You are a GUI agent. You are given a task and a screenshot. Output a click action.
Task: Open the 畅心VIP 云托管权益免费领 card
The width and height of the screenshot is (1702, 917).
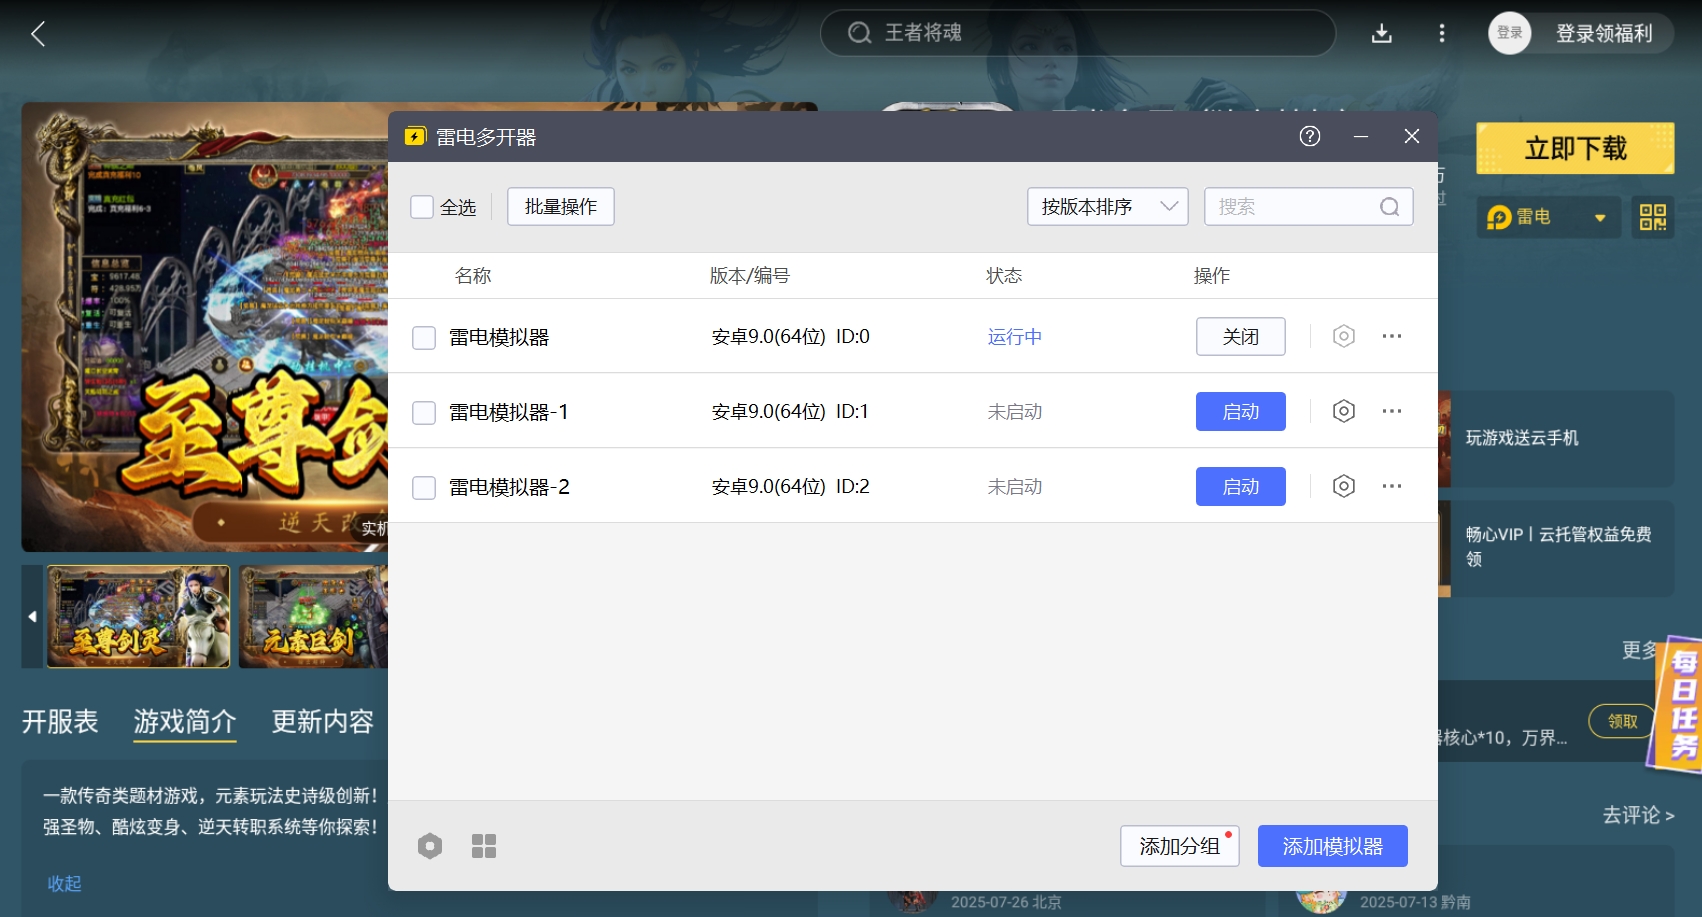pyautogui.click(x=1556, y=548)
